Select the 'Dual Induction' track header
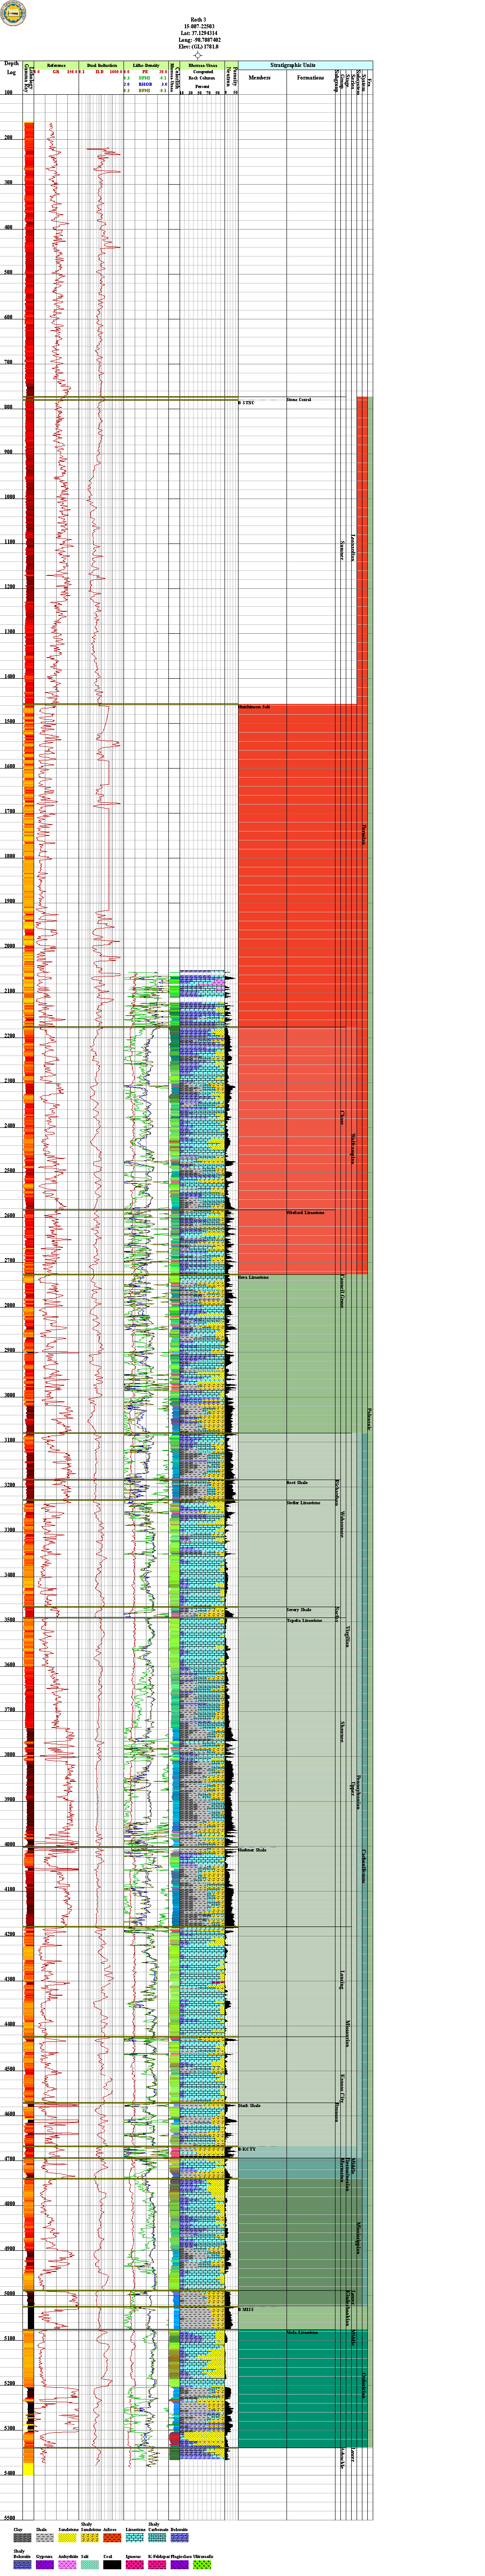 pos(101,65)
